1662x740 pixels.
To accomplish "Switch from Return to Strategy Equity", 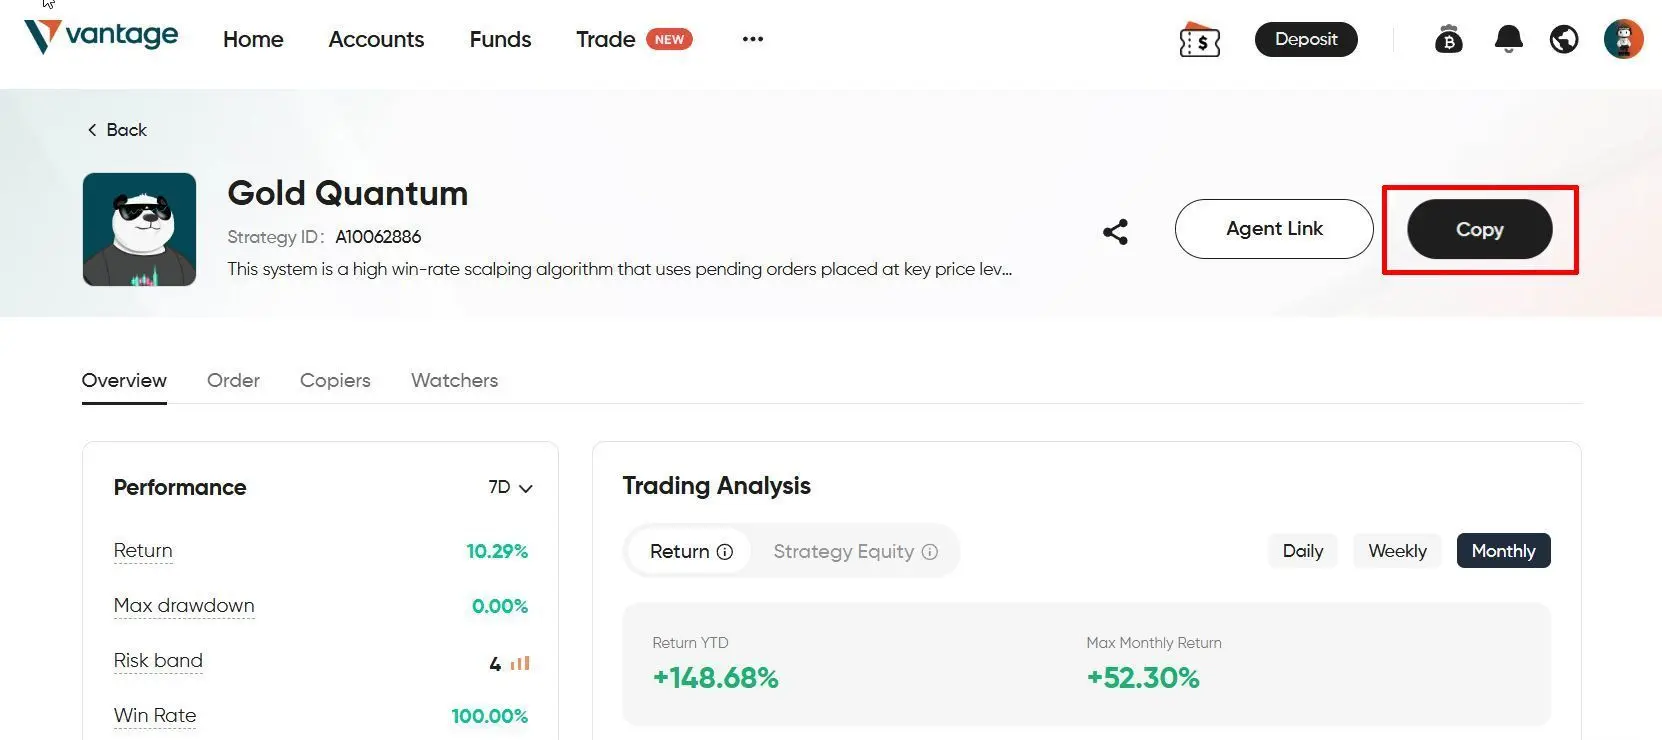I will coord(844,551).
